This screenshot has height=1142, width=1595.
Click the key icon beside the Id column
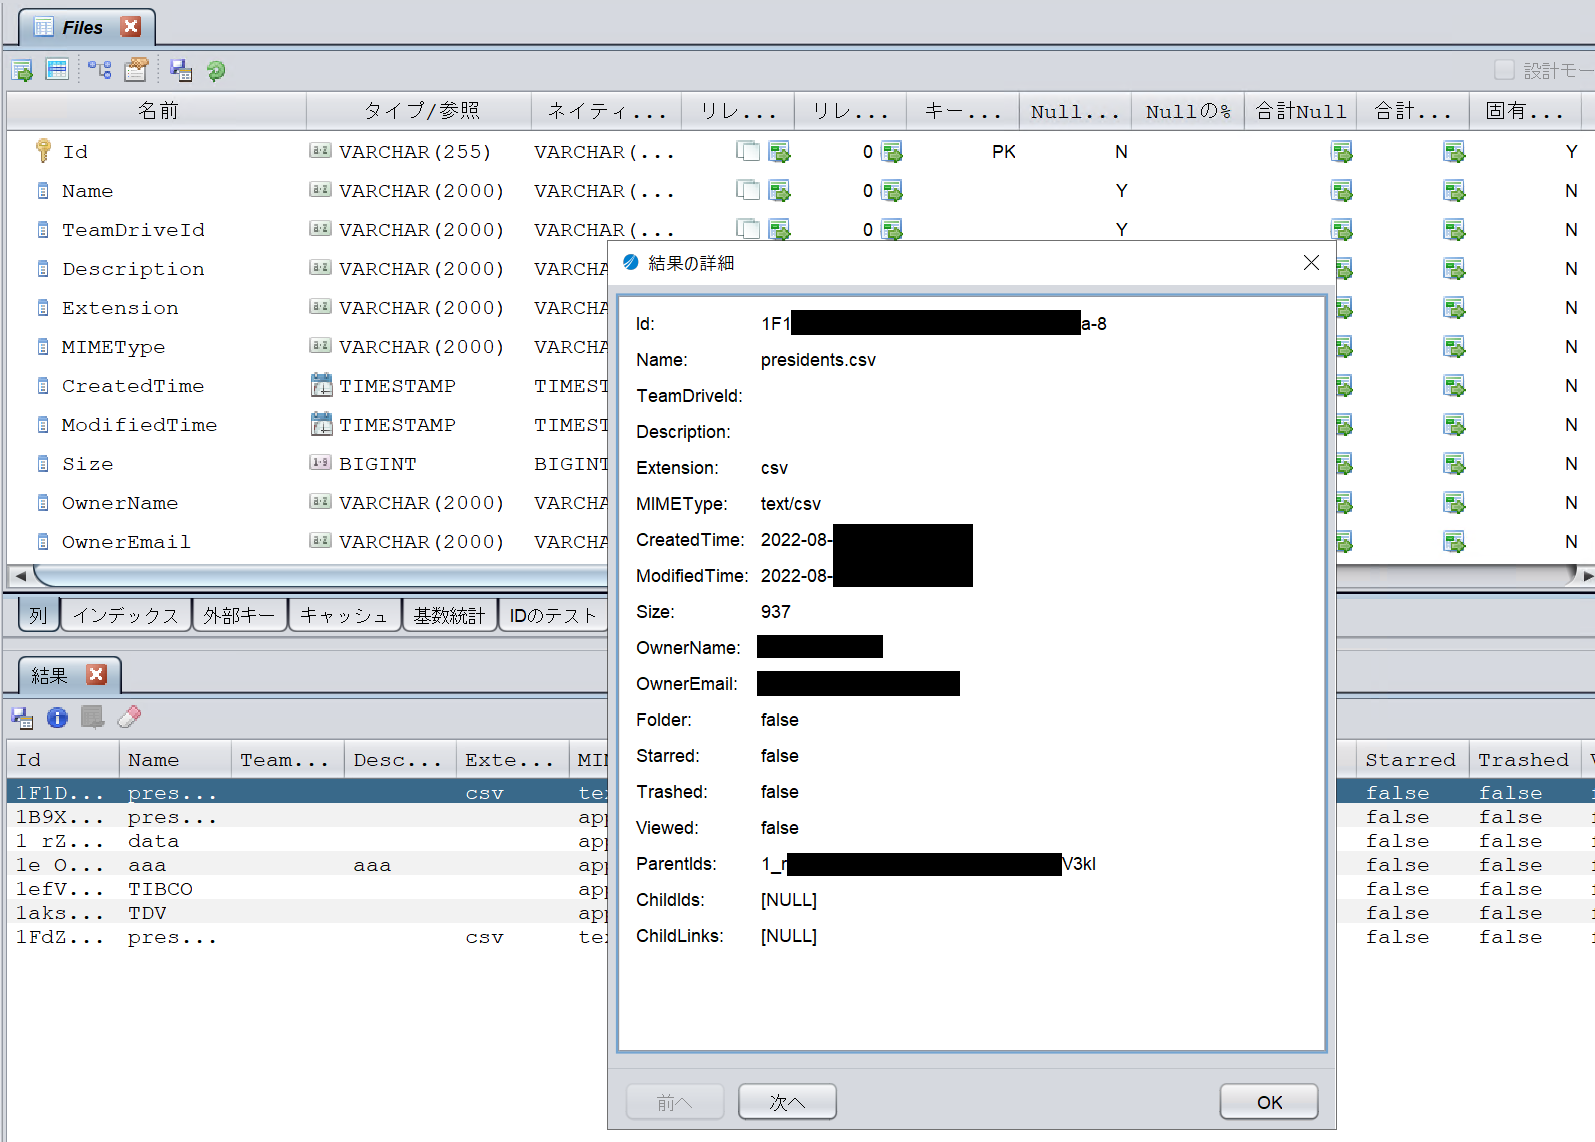43,151
